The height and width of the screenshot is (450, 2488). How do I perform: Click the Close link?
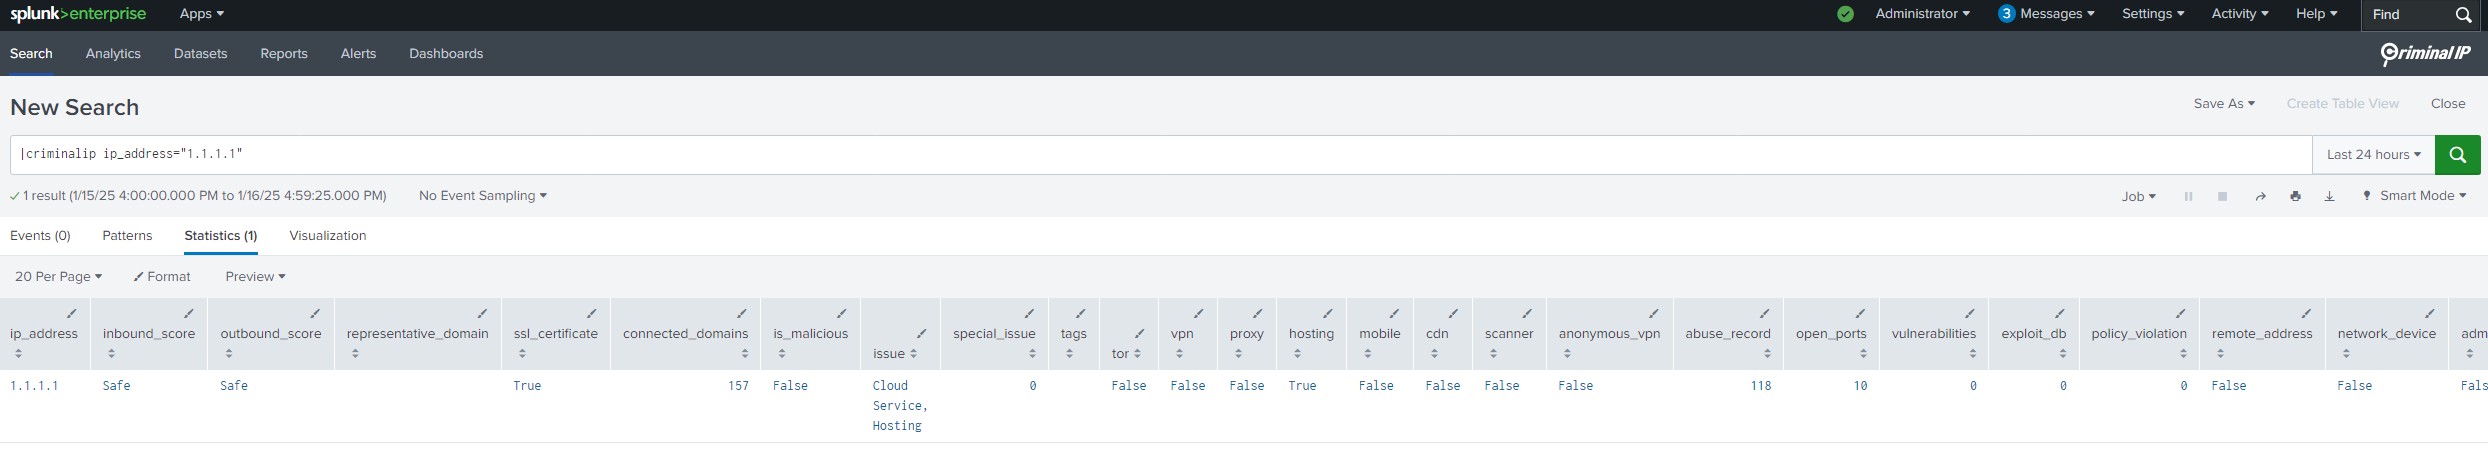click(x=2448, y=104)
